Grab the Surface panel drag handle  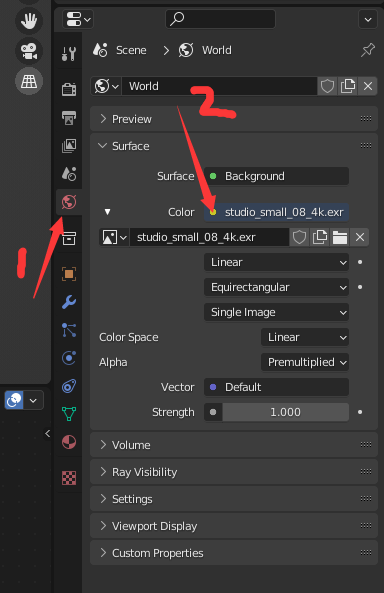[x=365, y=146]
